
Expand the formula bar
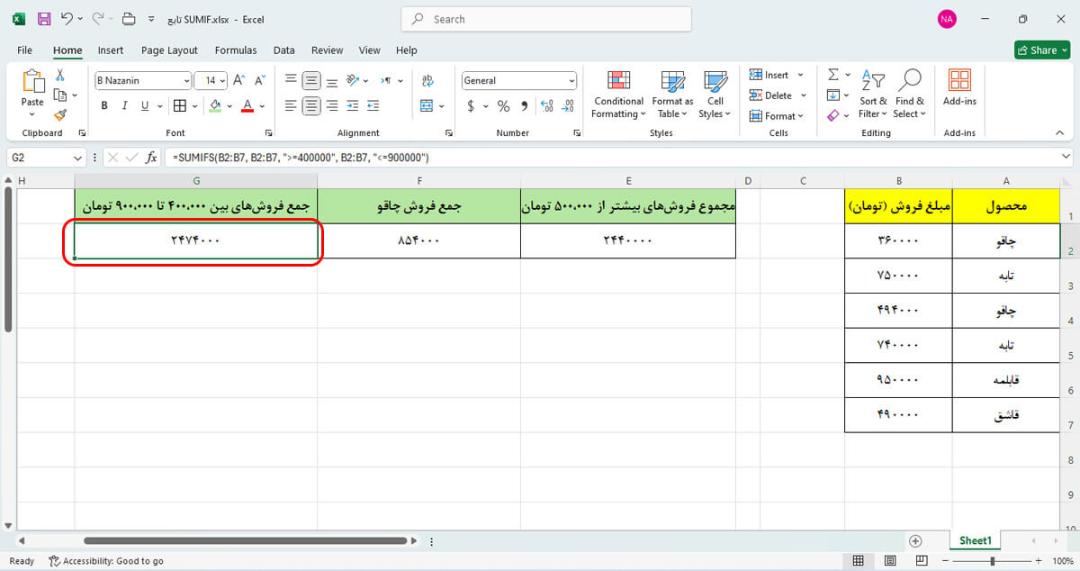1066,157
